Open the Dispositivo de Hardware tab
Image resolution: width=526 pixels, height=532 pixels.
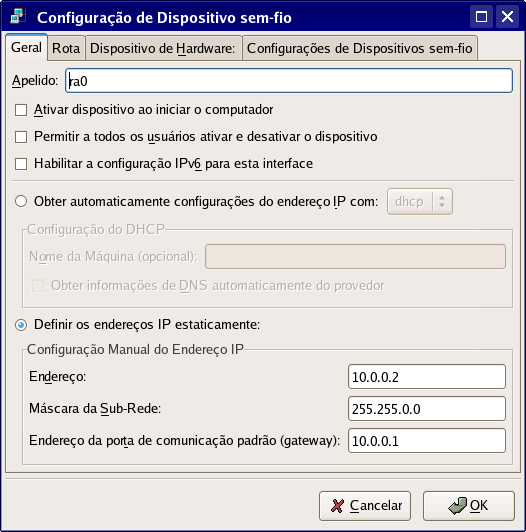tap(163, 48)
